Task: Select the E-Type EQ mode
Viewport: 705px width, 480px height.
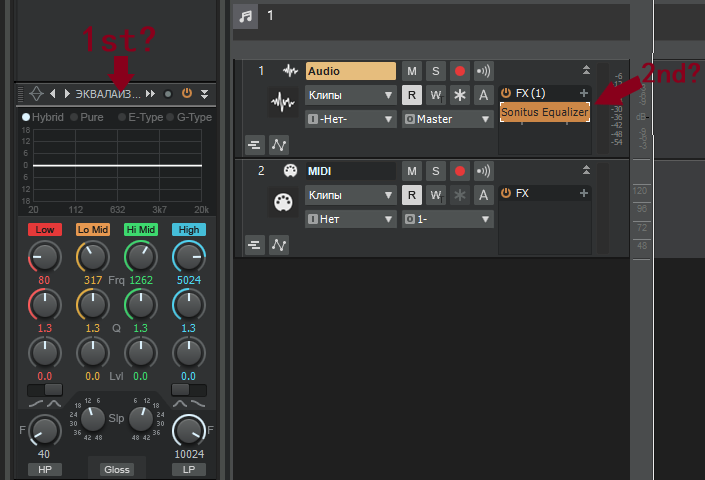Action: click(x=140, y=117)
